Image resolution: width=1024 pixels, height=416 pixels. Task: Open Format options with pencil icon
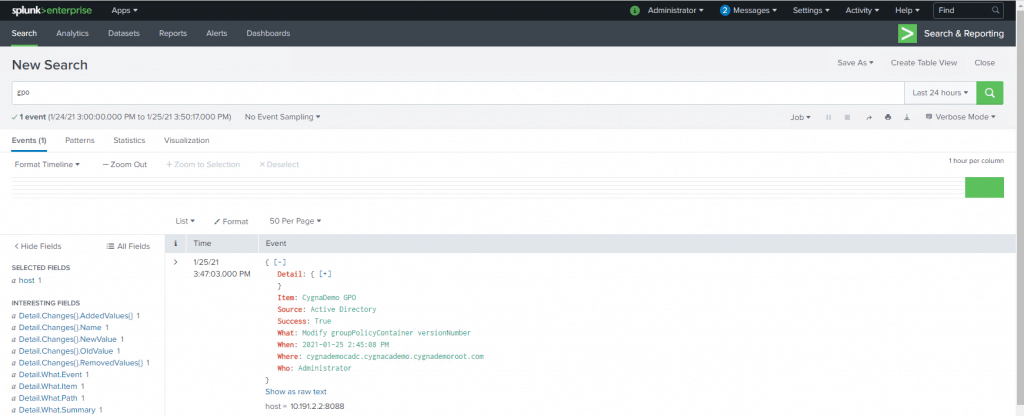pyautogui.click(x=231, y=221)
